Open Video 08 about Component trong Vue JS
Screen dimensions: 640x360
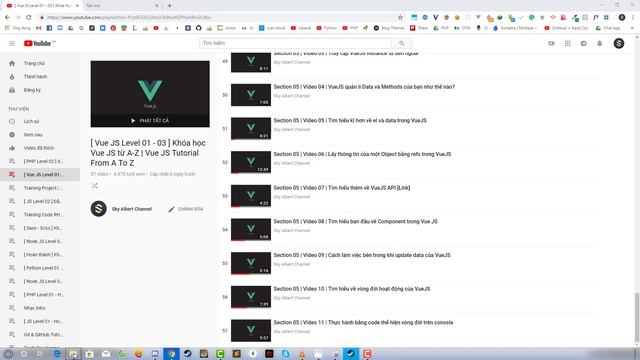click(x=355, y=222)
